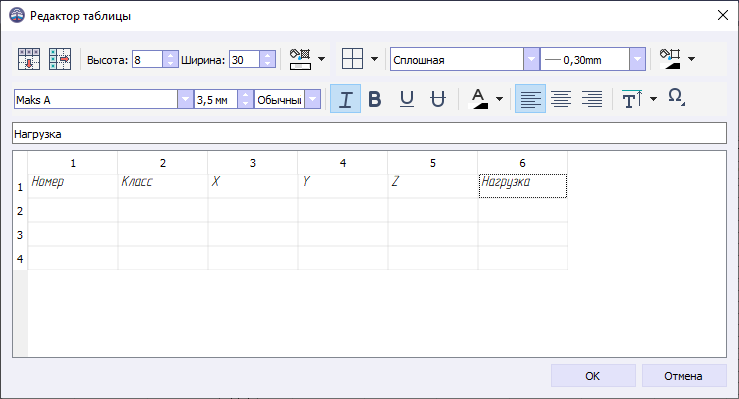Screen dimensions: 739x399
Task: Decrease the Высота value with down arrow
Action: coord(171,64)
